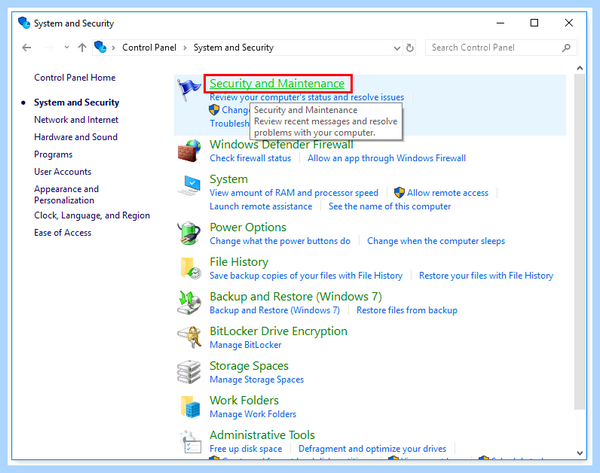Select Programs category in sidebar
Screen dimensions: 600x473
coord(53,155)
